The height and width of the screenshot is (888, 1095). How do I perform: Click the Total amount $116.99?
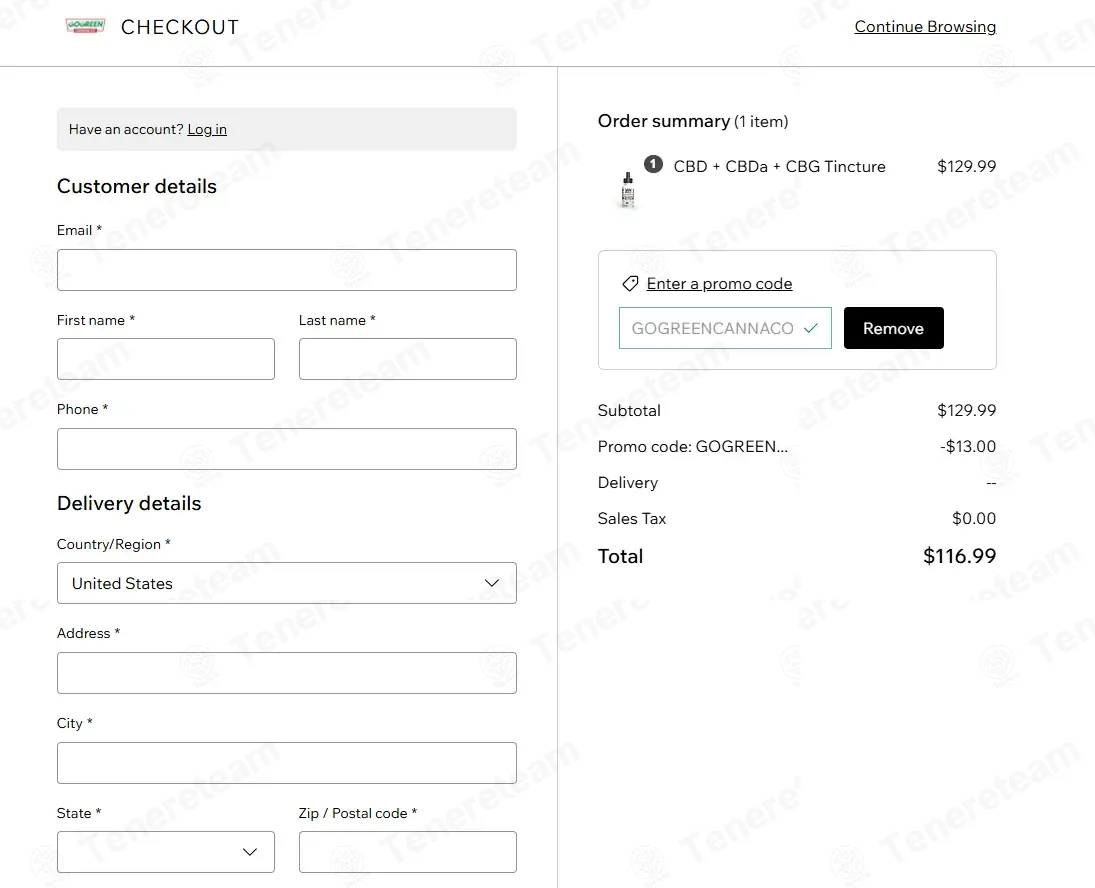click(960, 556)
